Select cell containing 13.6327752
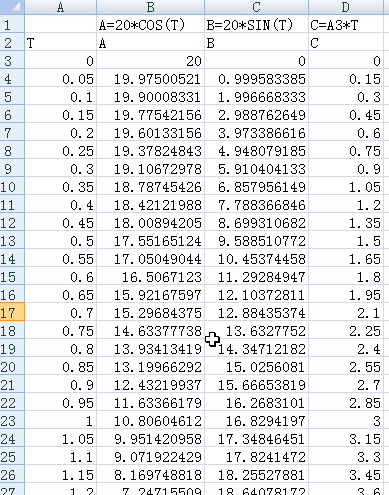The height and width of the screenshot is (495, 389). pos(256,330)
